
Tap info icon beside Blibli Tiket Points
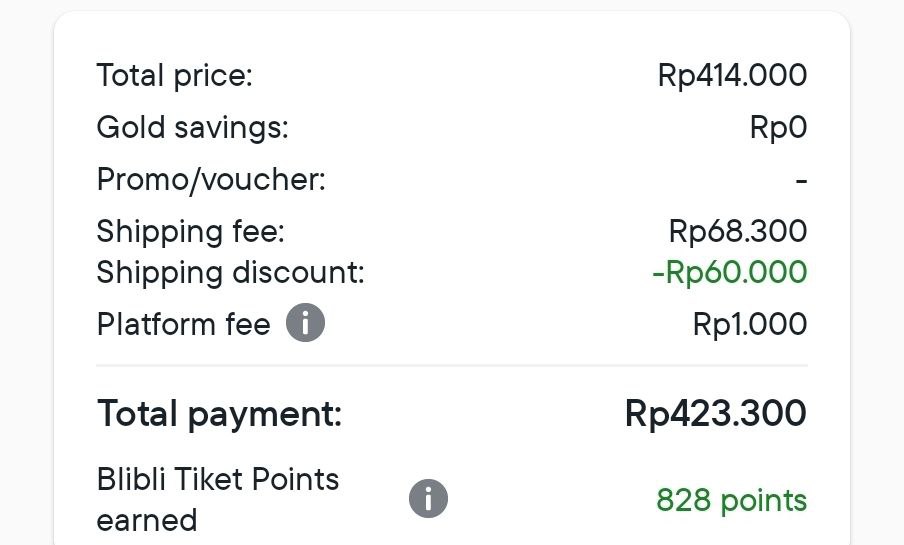click(x=428, y=498)
